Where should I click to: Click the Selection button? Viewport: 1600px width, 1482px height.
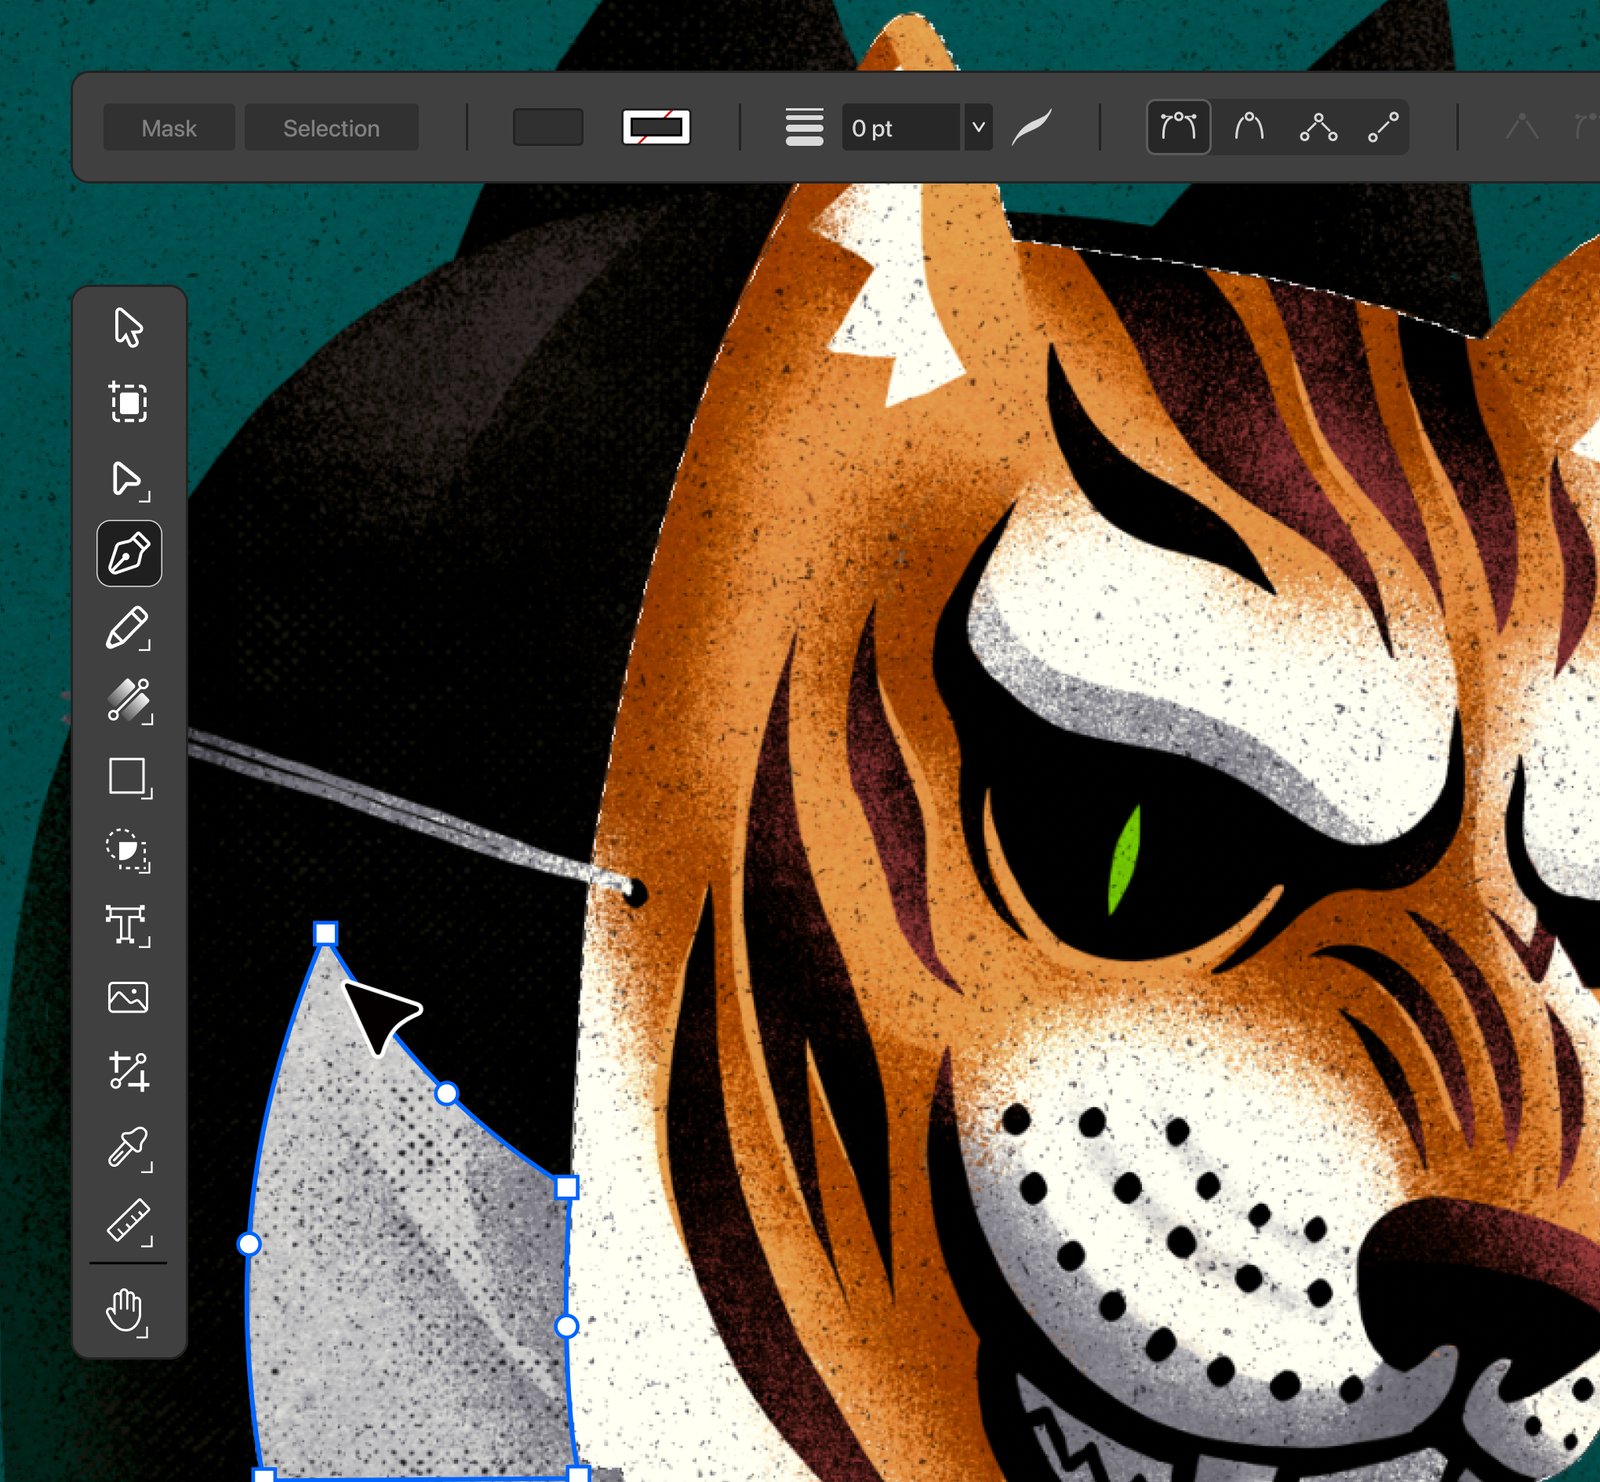331,128
